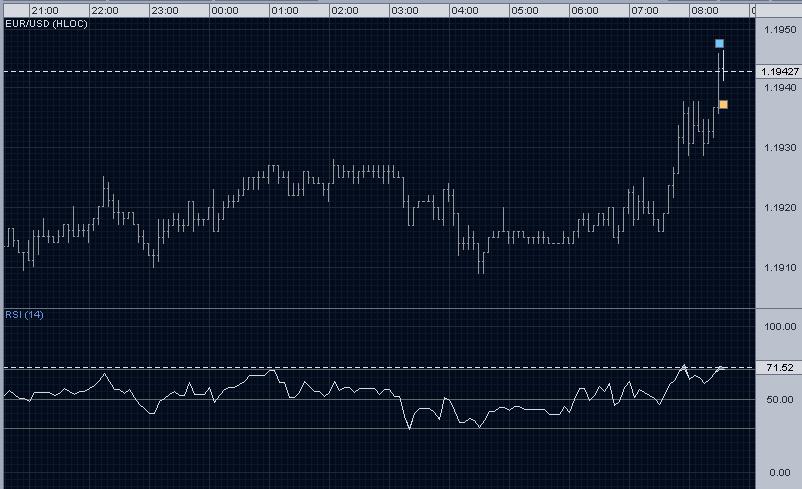
Task: Click the 06:00 time axis label
Action: pyautogui.click(x=585, y=10)
